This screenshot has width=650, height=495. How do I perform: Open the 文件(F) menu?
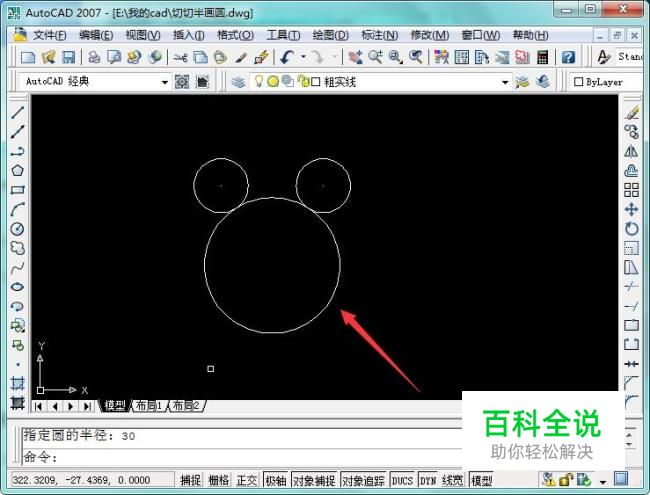pyautogui.click(x=49, y=35)
